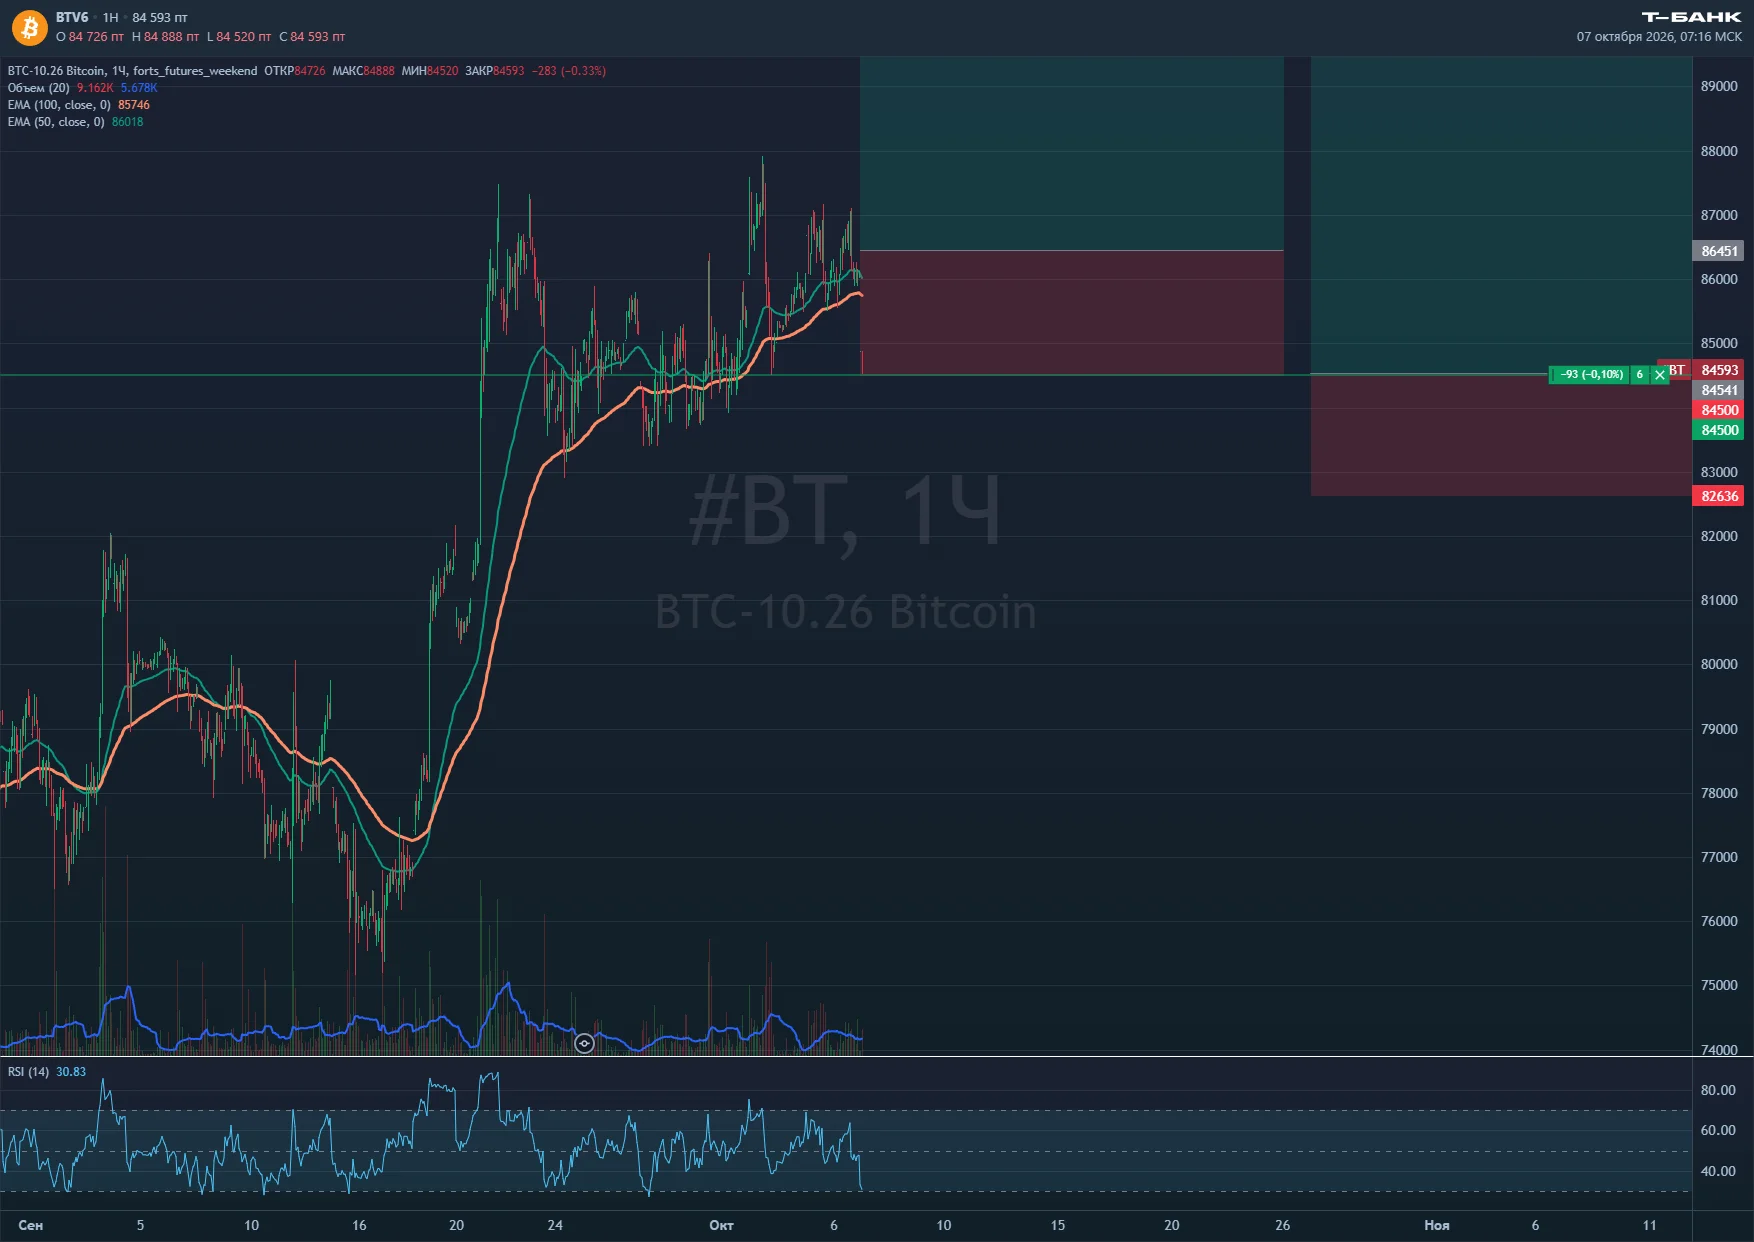Viewport: 1754px width, 1242px height.
Task: Click the -93 (-0,10%) position label
Action: [x=1591, y=375]
